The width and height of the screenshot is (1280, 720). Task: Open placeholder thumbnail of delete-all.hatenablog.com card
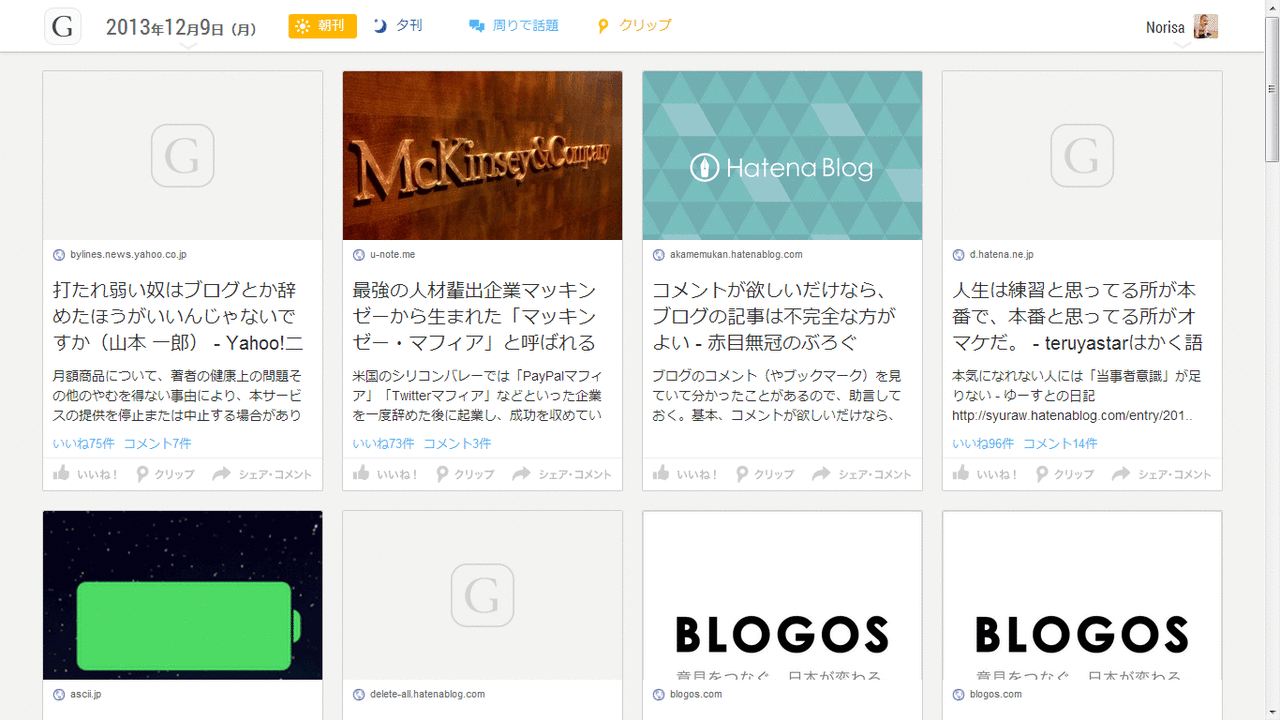(482, 595)
